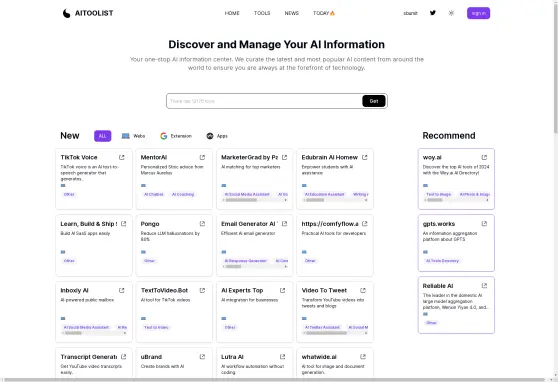Open external link icon on Transcript Generator card
558x382 pixels.
tap(123, 356)
